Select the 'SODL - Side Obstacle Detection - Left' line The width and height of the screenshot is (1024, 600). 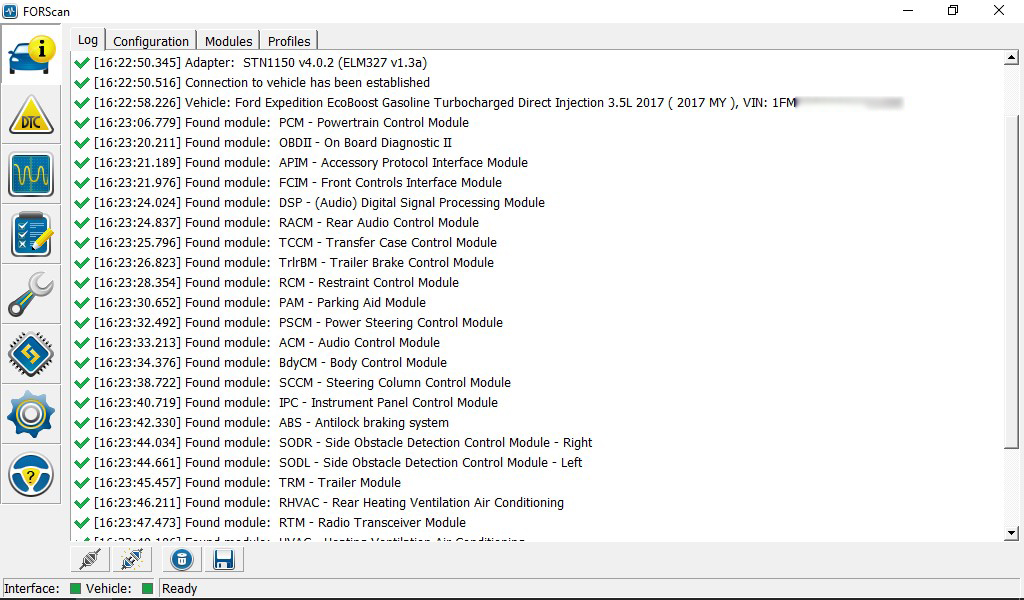pyautogui.click(x=328, y=463)
